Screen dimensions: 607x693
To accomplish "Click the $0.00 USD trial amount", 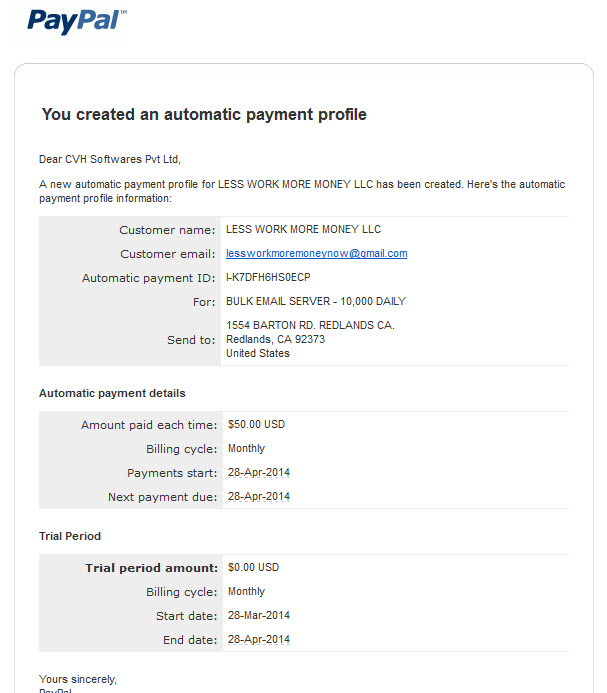I will pos(253,567).
